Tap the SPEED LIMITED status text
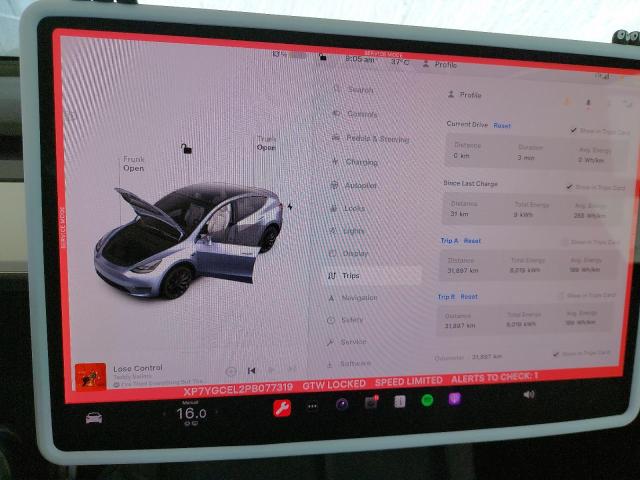 coord(409,381)
